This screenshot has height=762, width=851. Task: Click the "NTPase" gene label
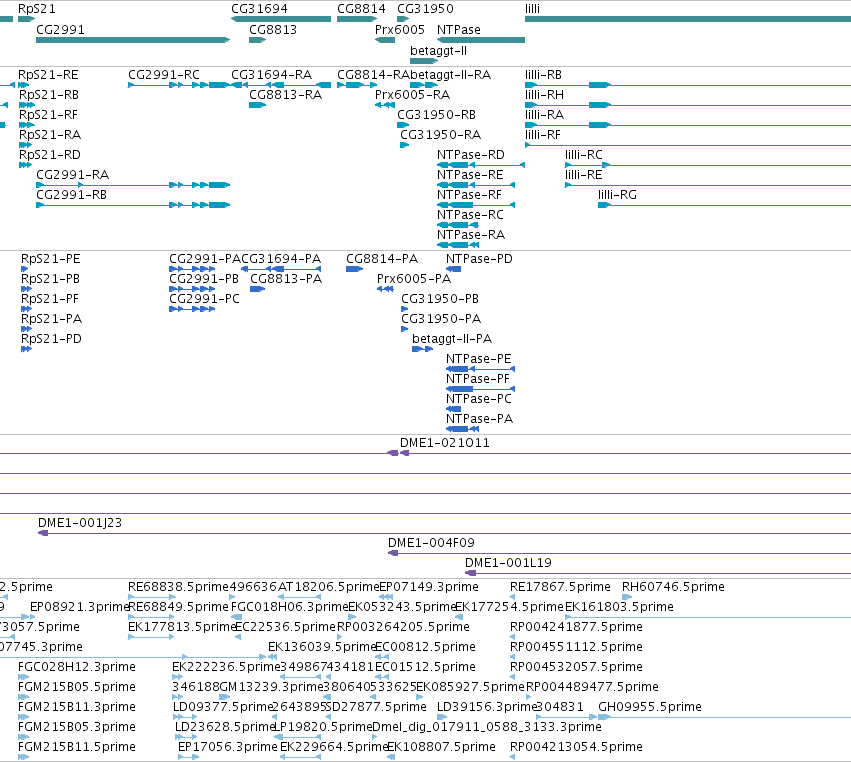tap(459, 30)
